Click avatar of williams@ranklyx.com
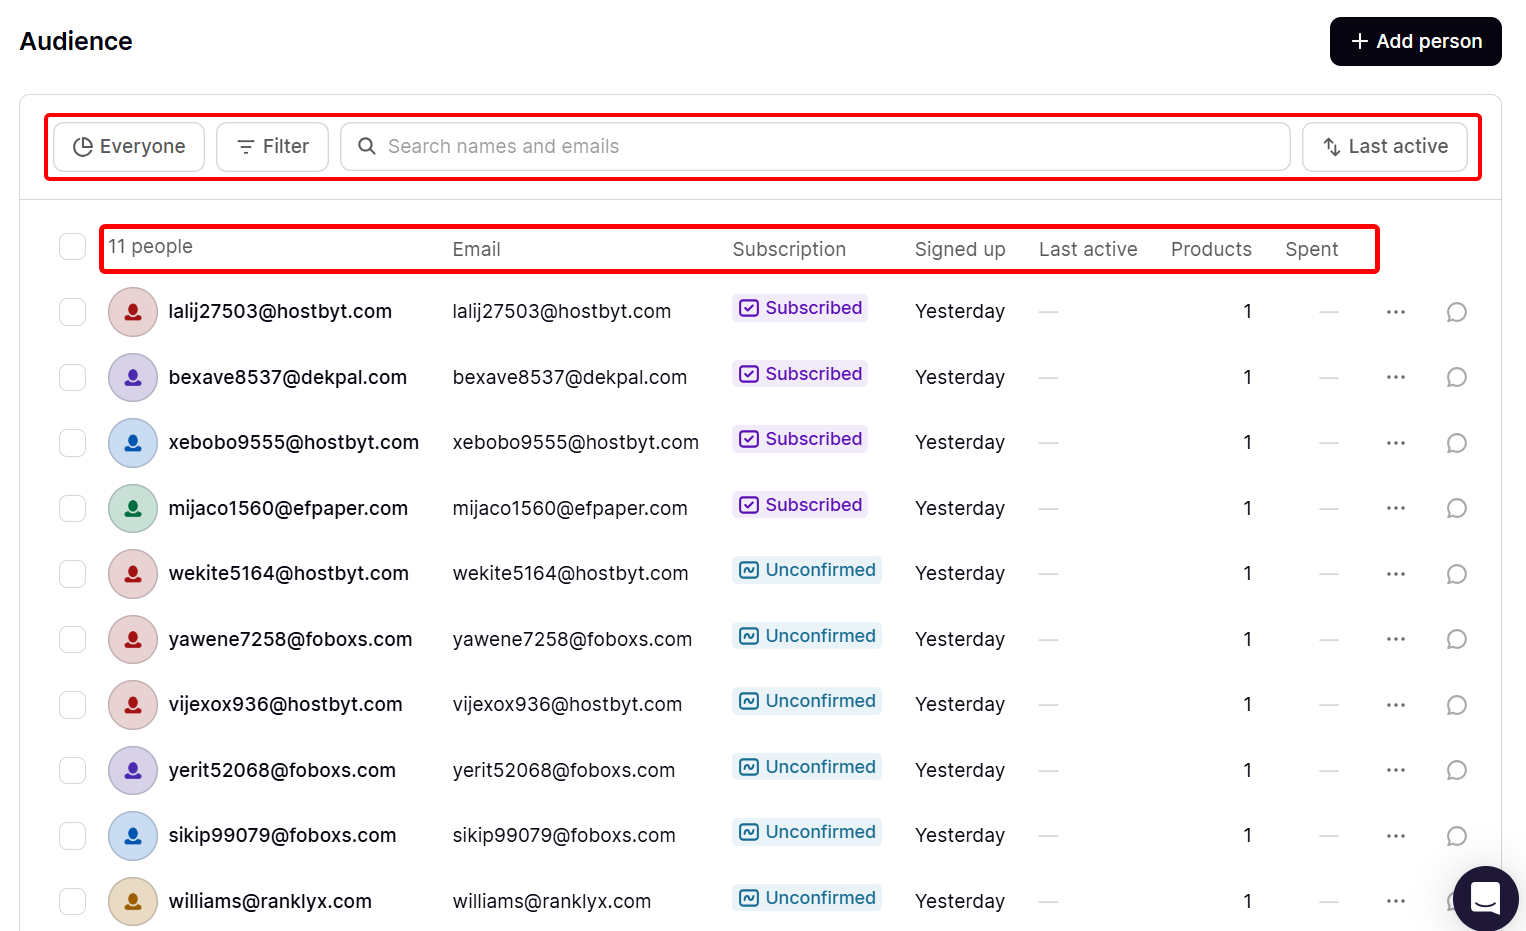Image resolution: width=1526 pixels, height=931 pixels. click(x=133, y=901)
